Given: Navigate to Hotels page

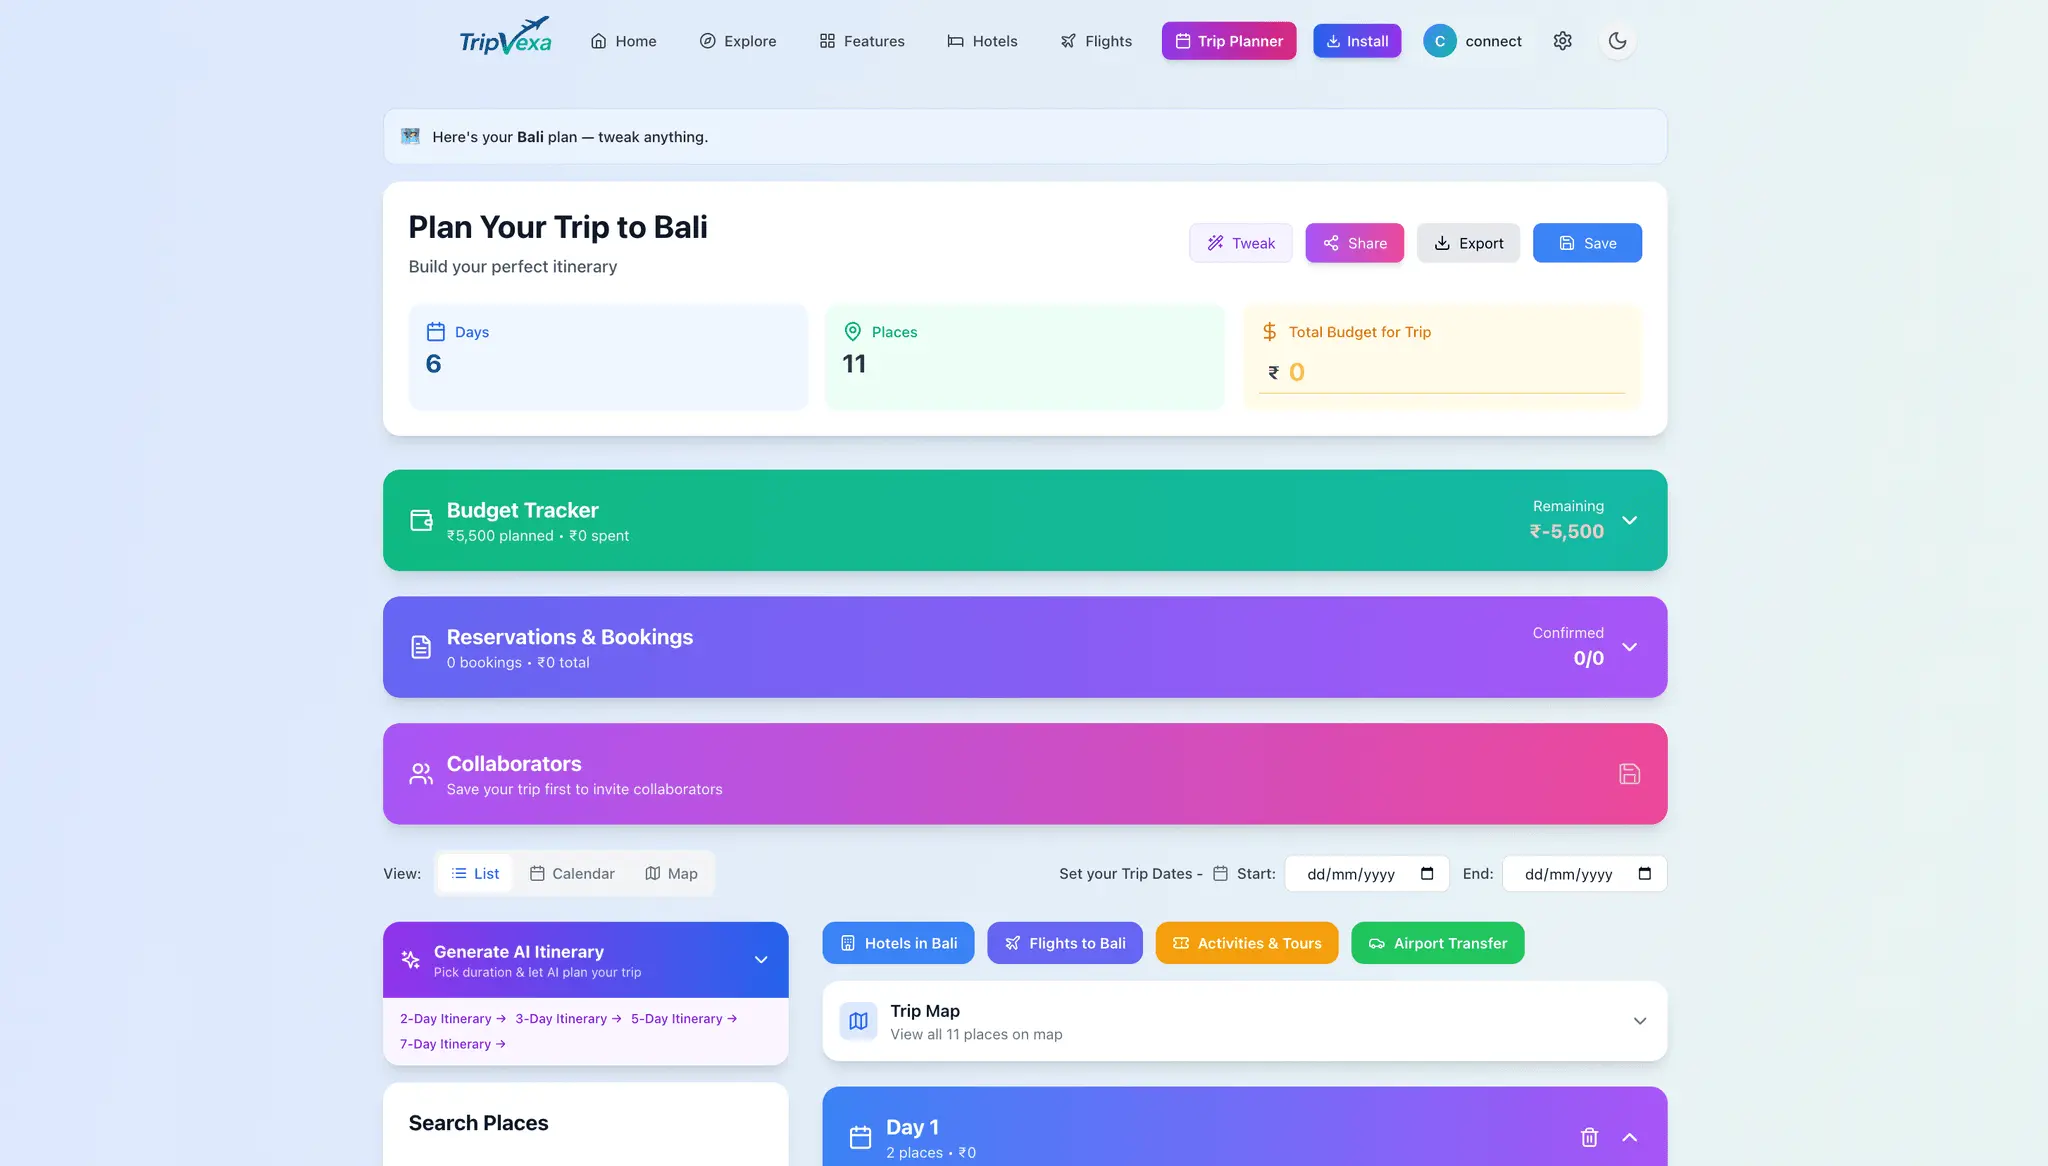Looking at the screenshot, I should [982, 41].
